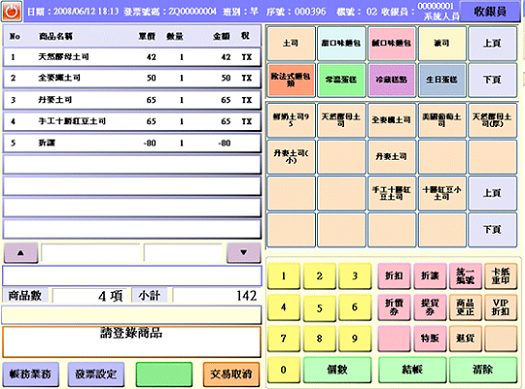Select row 4 手工十勝紅豆土司 in list
Viewport: 525px width, 389px height.
click(x=132, y=121)
